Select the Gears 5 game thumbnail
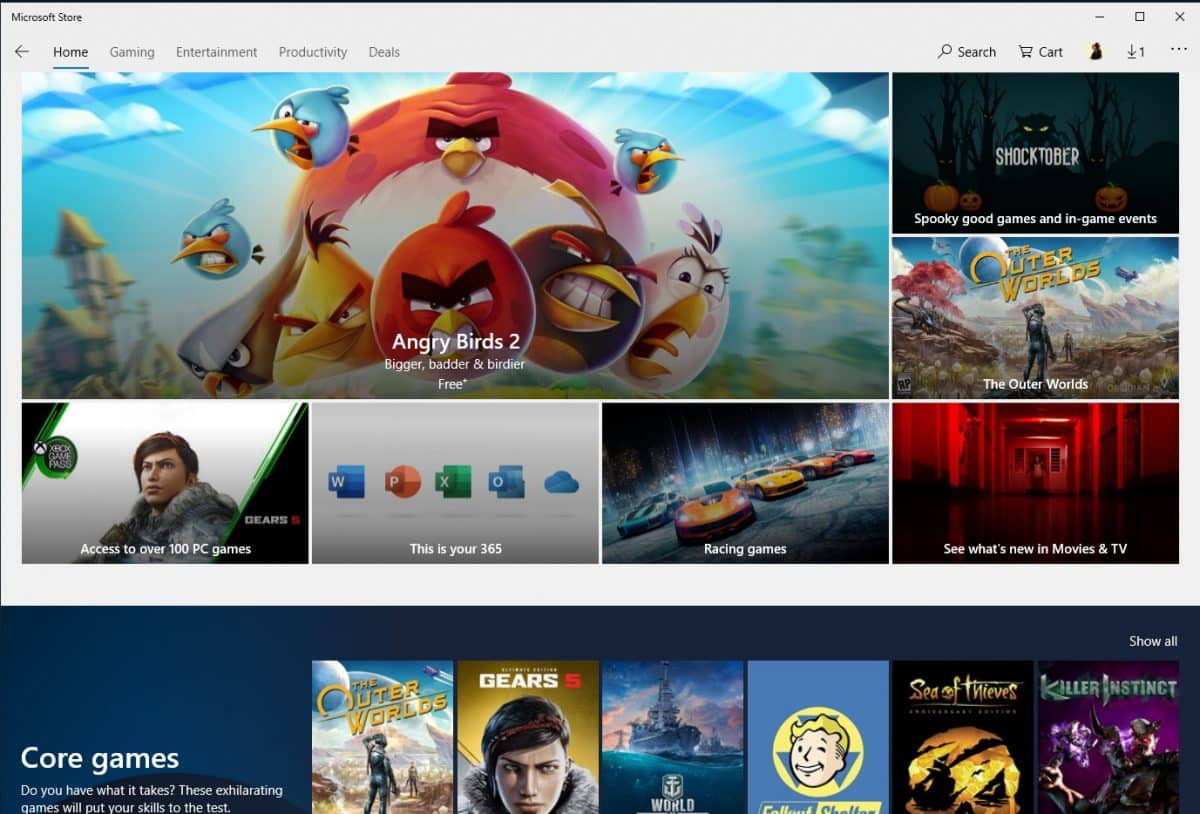This screenshot has height=814, width=1200. pos(527,736)
